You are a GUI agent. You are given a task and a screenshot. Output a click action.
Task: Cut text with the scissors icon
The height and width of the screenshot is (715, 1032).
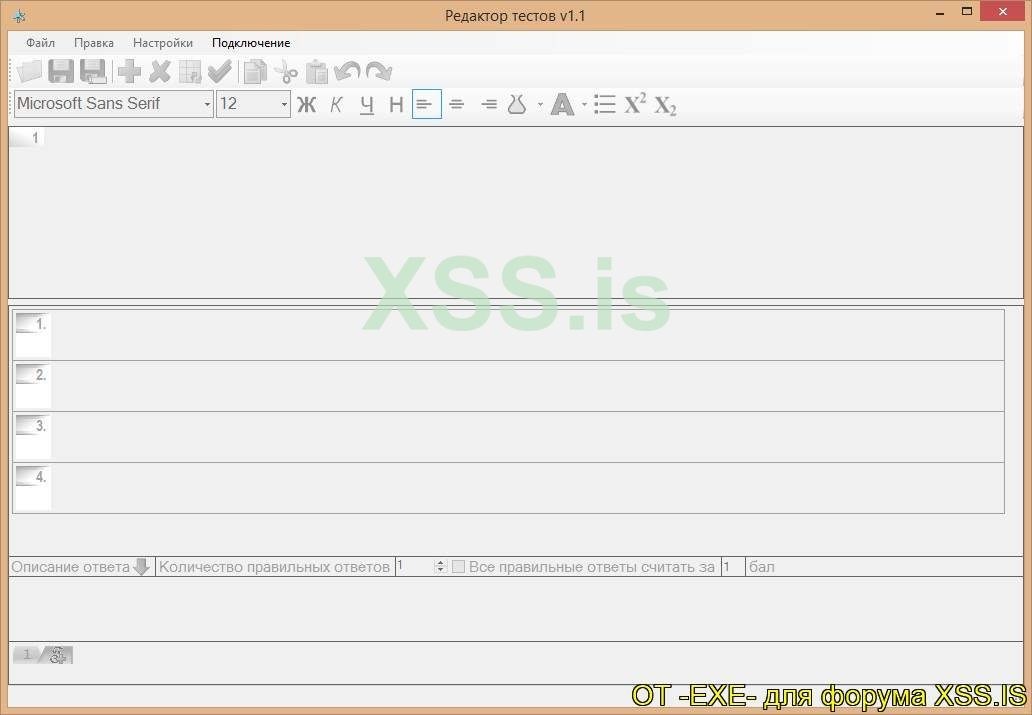click(286, 70)
